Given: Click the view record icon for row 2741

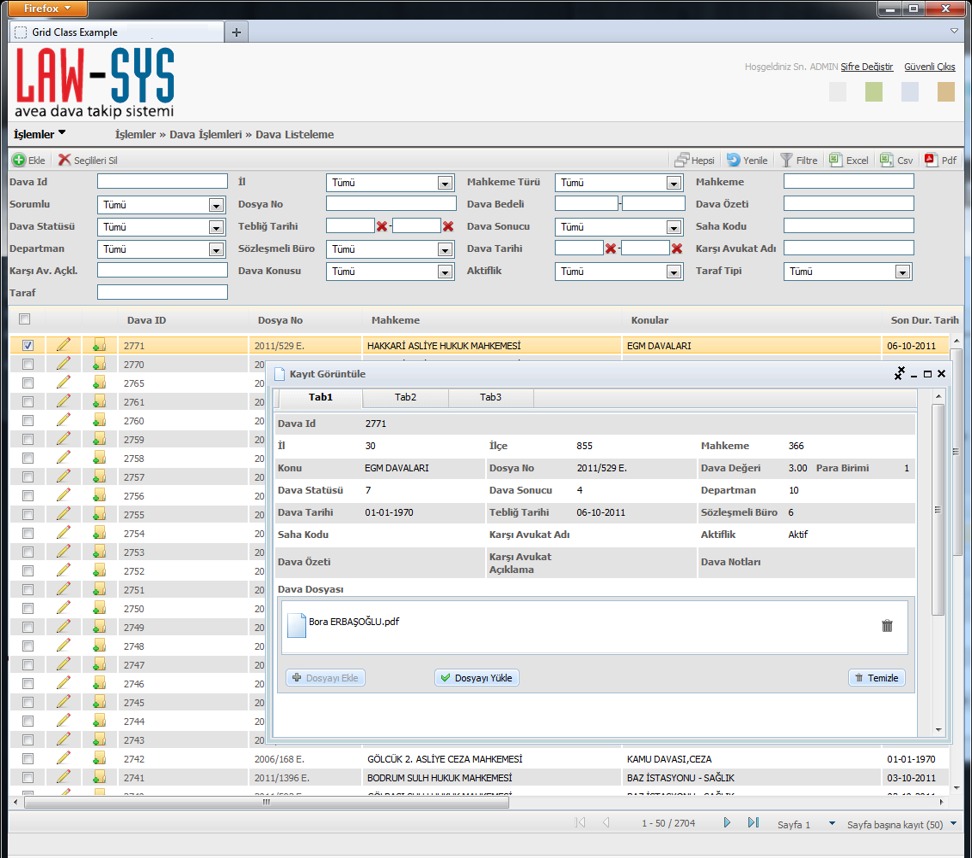Looking at the screenshot, I should click(99, 777).
